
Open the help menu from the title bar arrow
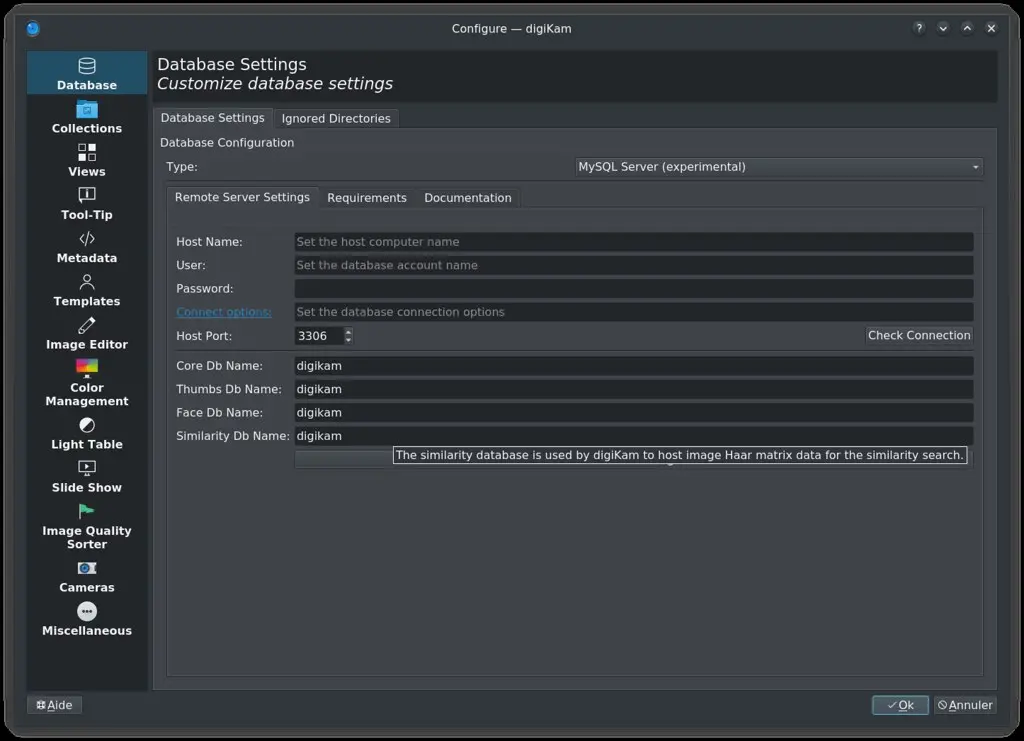918,28
